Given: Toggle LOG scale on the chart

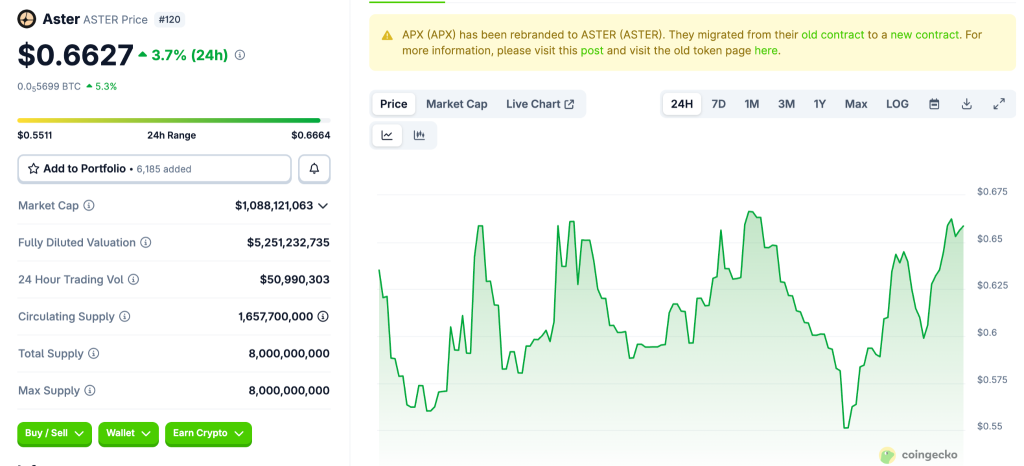Looking at the screenshot, I should [x=897, y=104].
